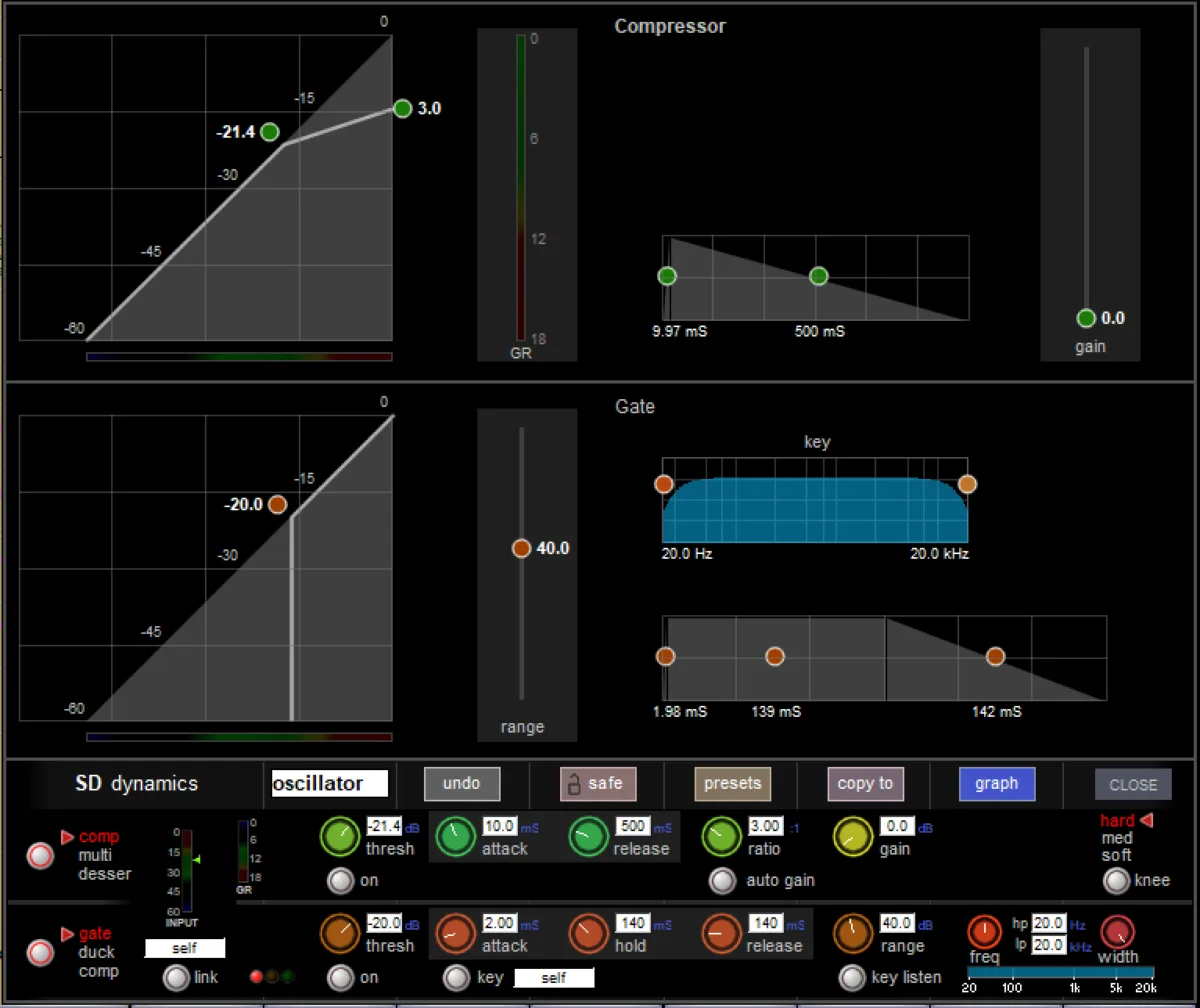
Task: Select the med knee option
Action: point(1116,838)
